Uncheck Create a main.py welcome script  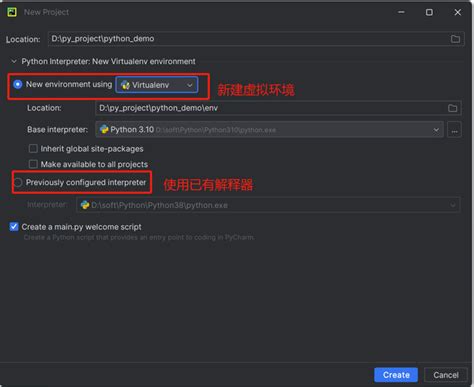coord(14,227)
